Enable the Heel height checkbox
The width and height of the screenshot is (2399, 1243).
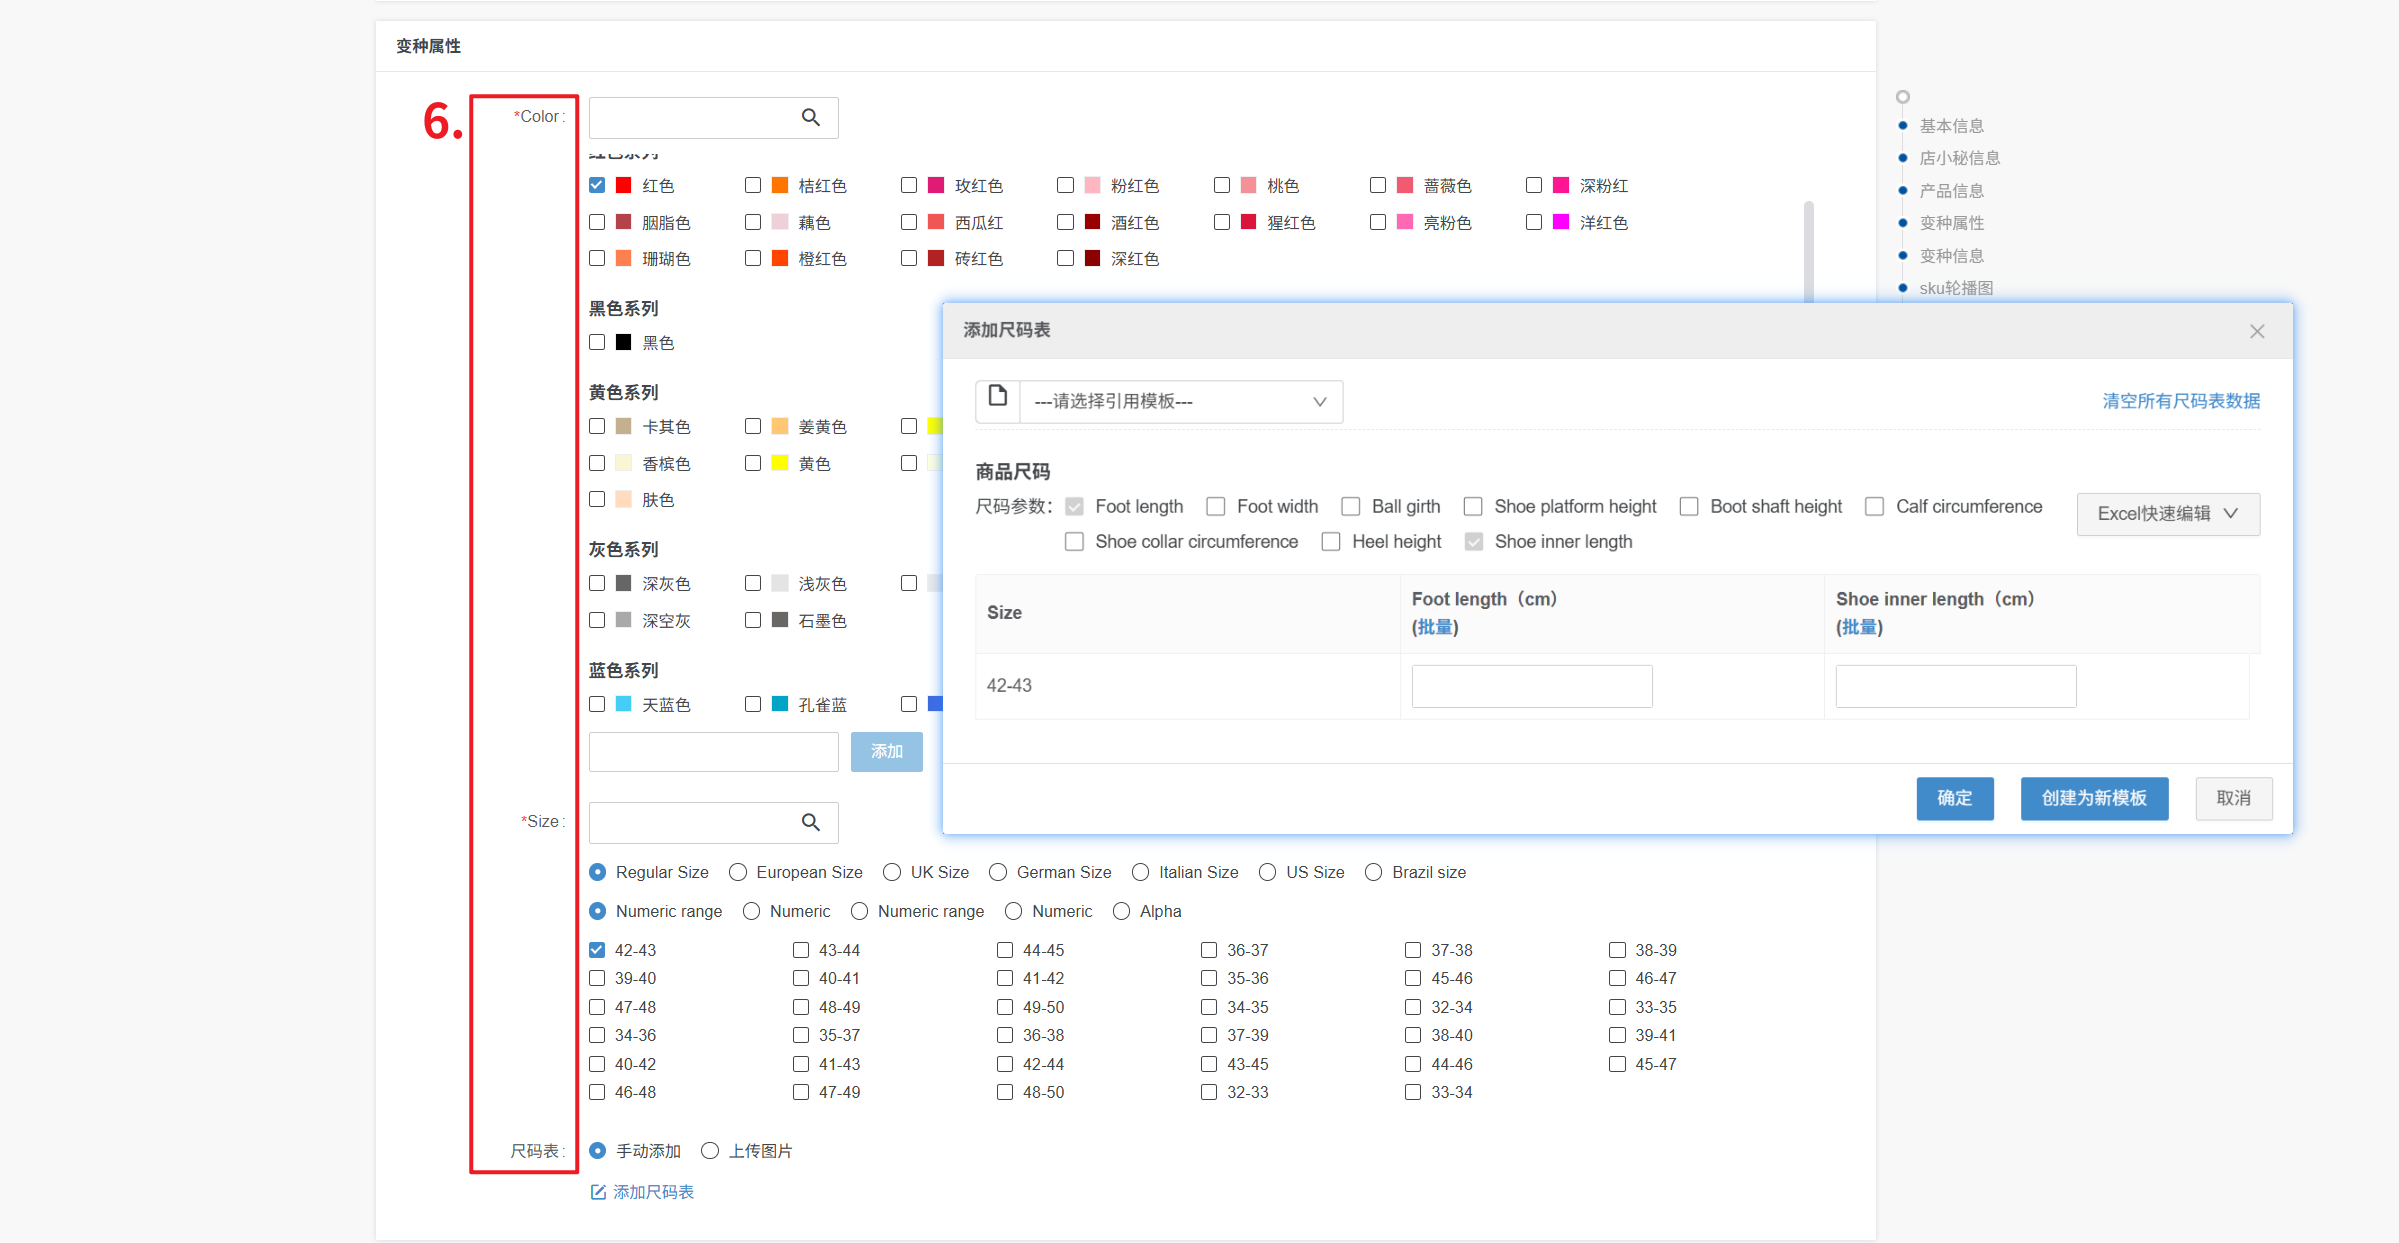click(x=1331, y=542)
